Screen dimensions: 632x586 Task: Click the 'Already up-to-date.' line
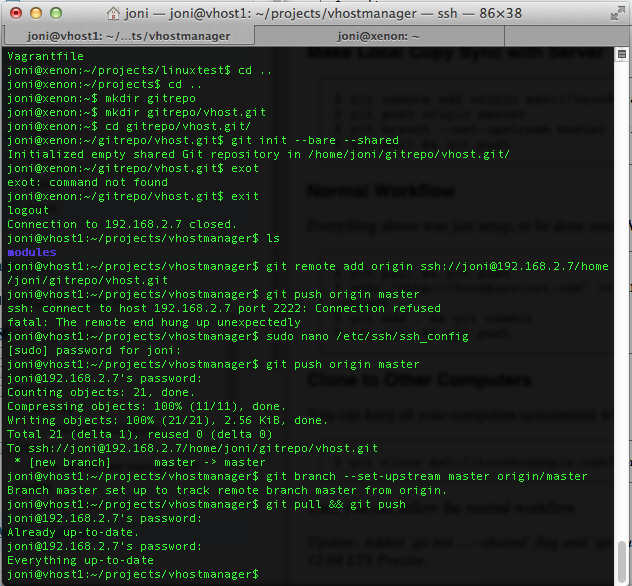[73, 532]
